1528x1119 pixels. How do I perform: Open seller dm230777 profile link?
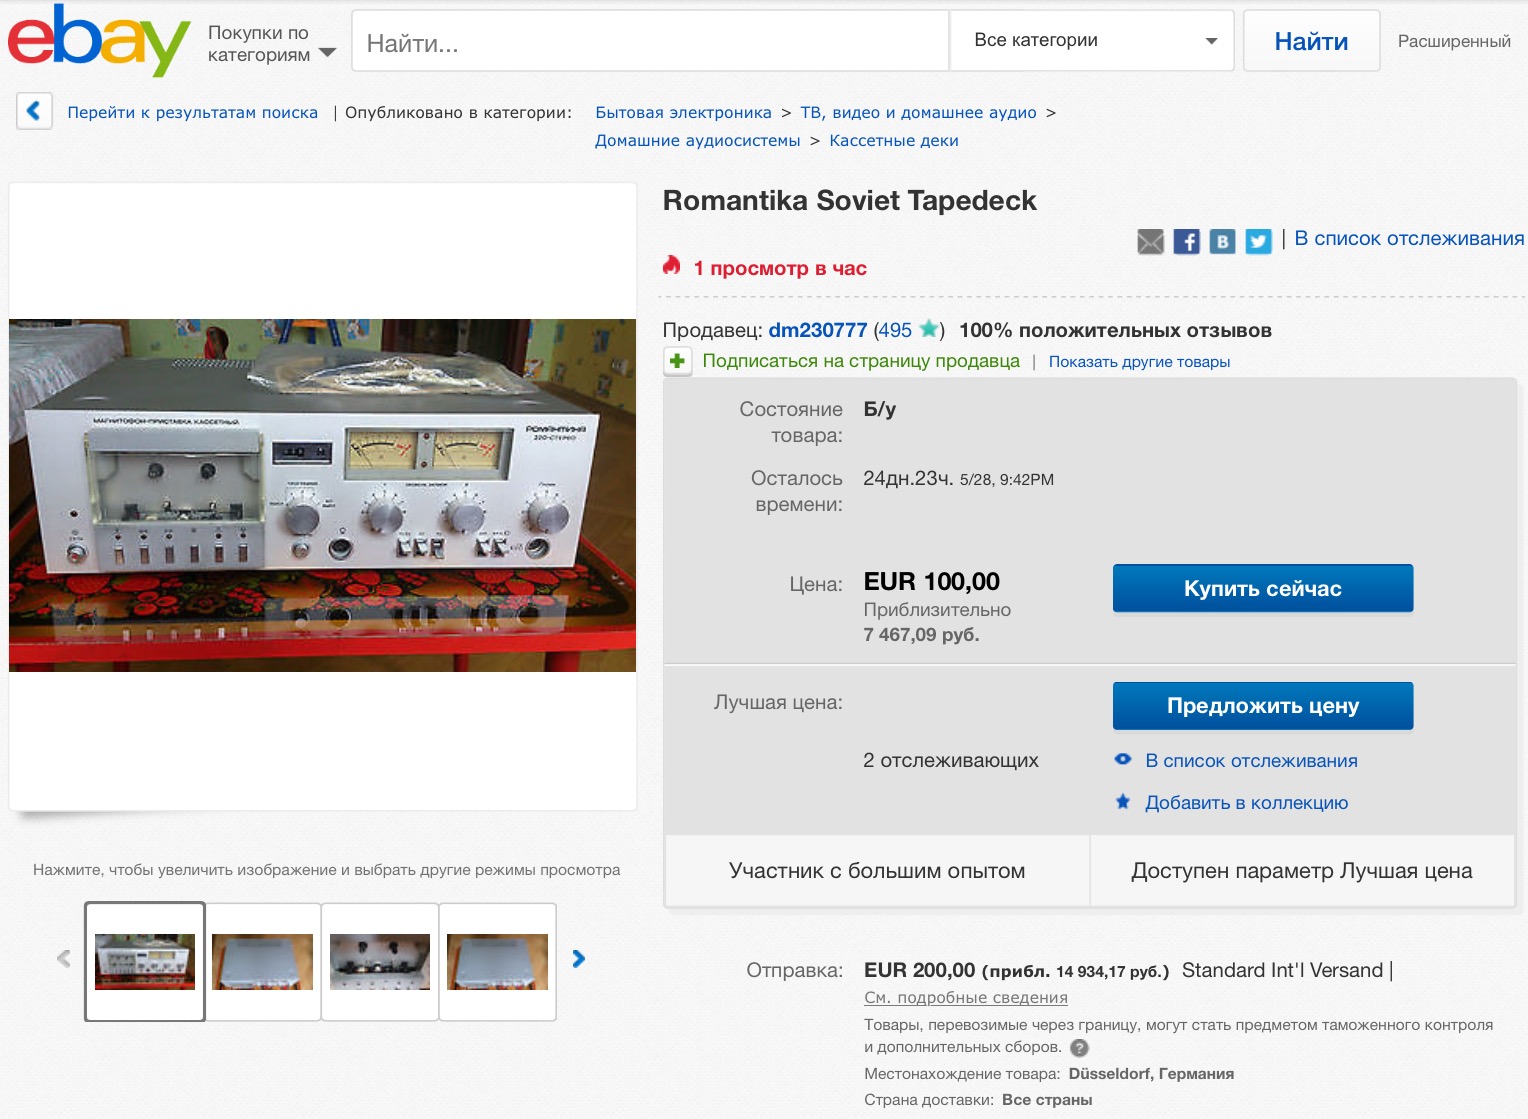coord(817,330)
